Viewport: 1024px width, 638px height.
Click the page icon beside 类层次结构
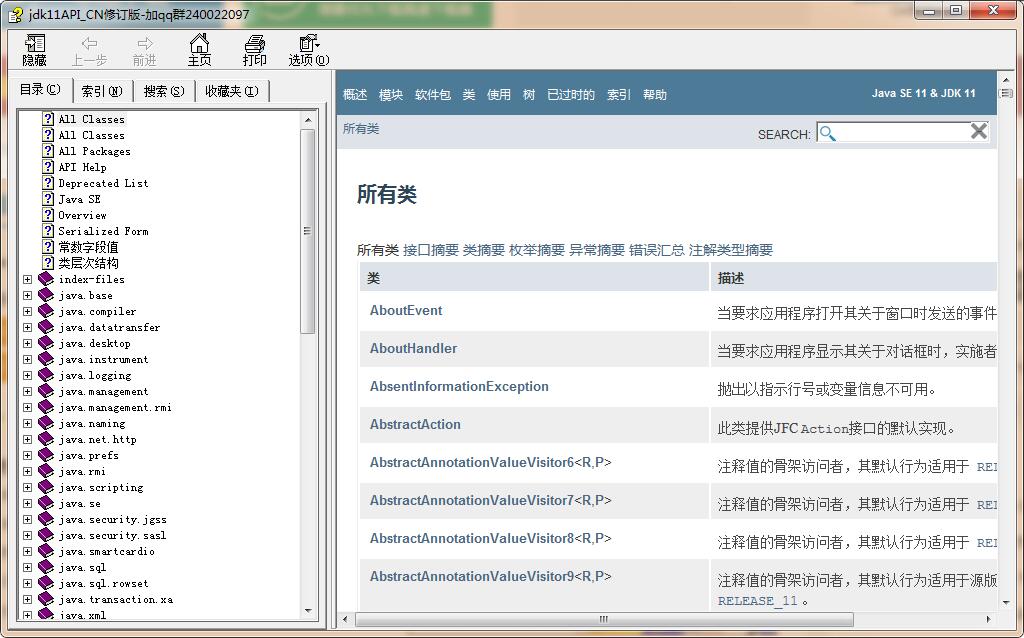click(48, 263)
